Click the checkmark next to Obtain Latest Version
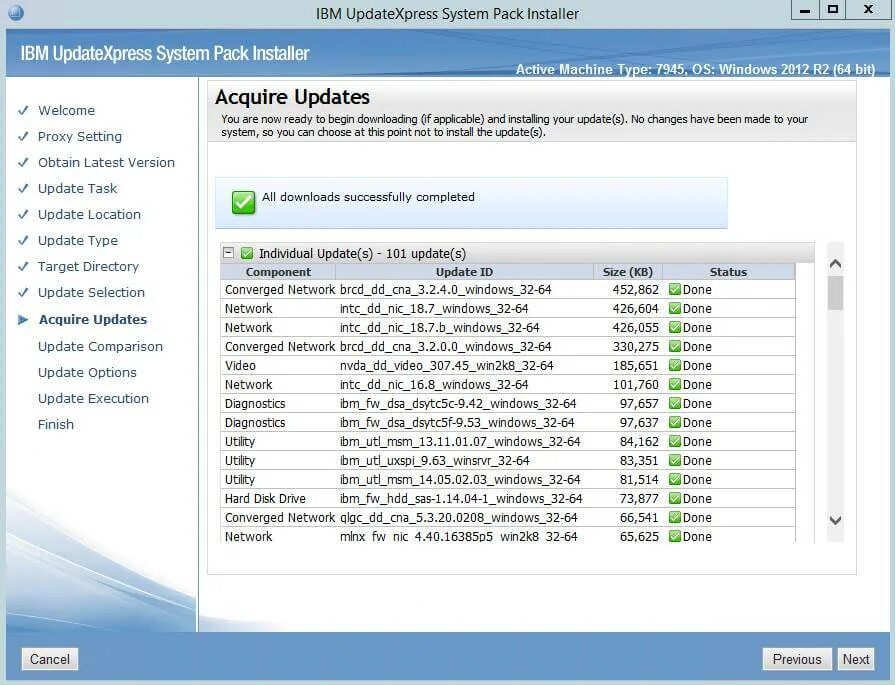Viewport: 895px width, 685px height. [23, 162]
